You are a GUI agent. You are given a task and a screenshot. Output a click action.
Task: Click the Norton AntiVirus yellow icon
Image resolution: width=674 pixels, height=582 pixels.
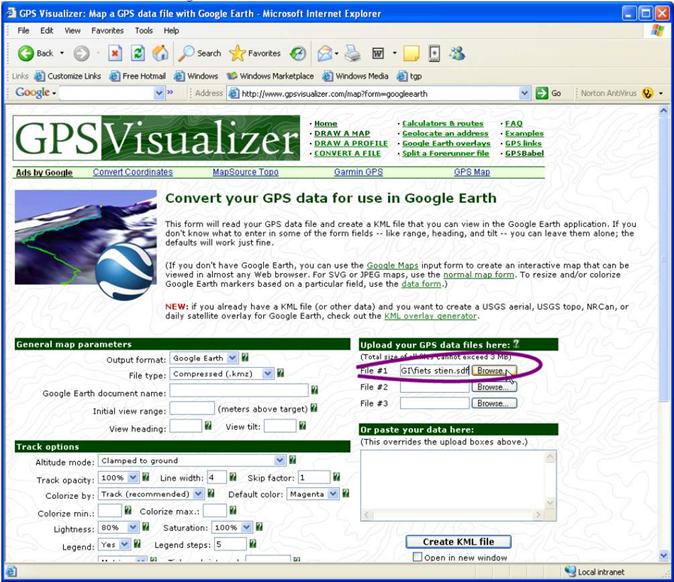(x=648, y=93)
